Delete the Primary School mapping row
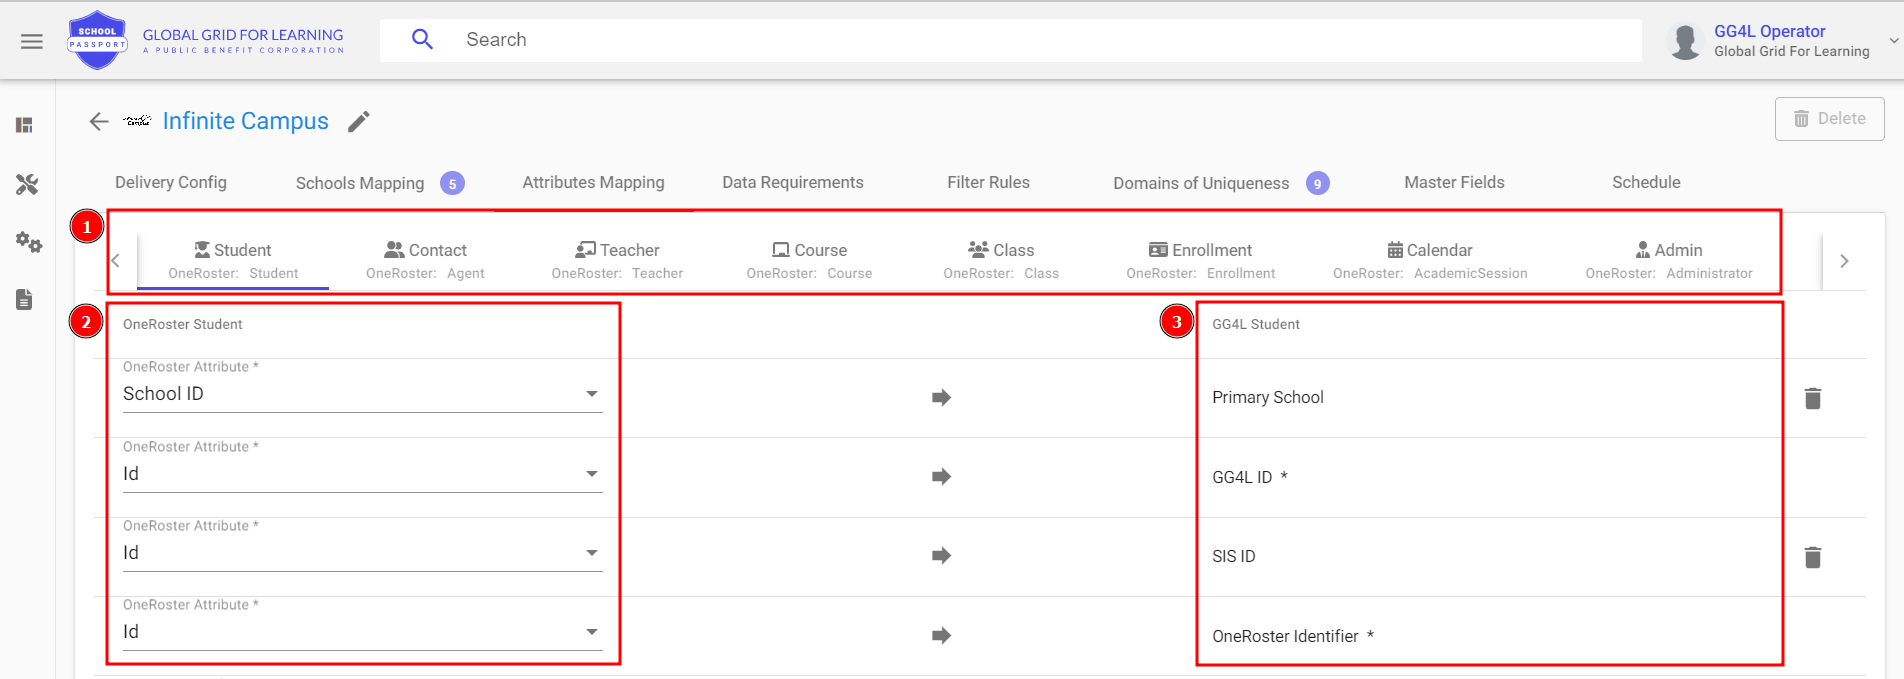The width and height of the screenshot is (1904, 679). (1813, 398)
